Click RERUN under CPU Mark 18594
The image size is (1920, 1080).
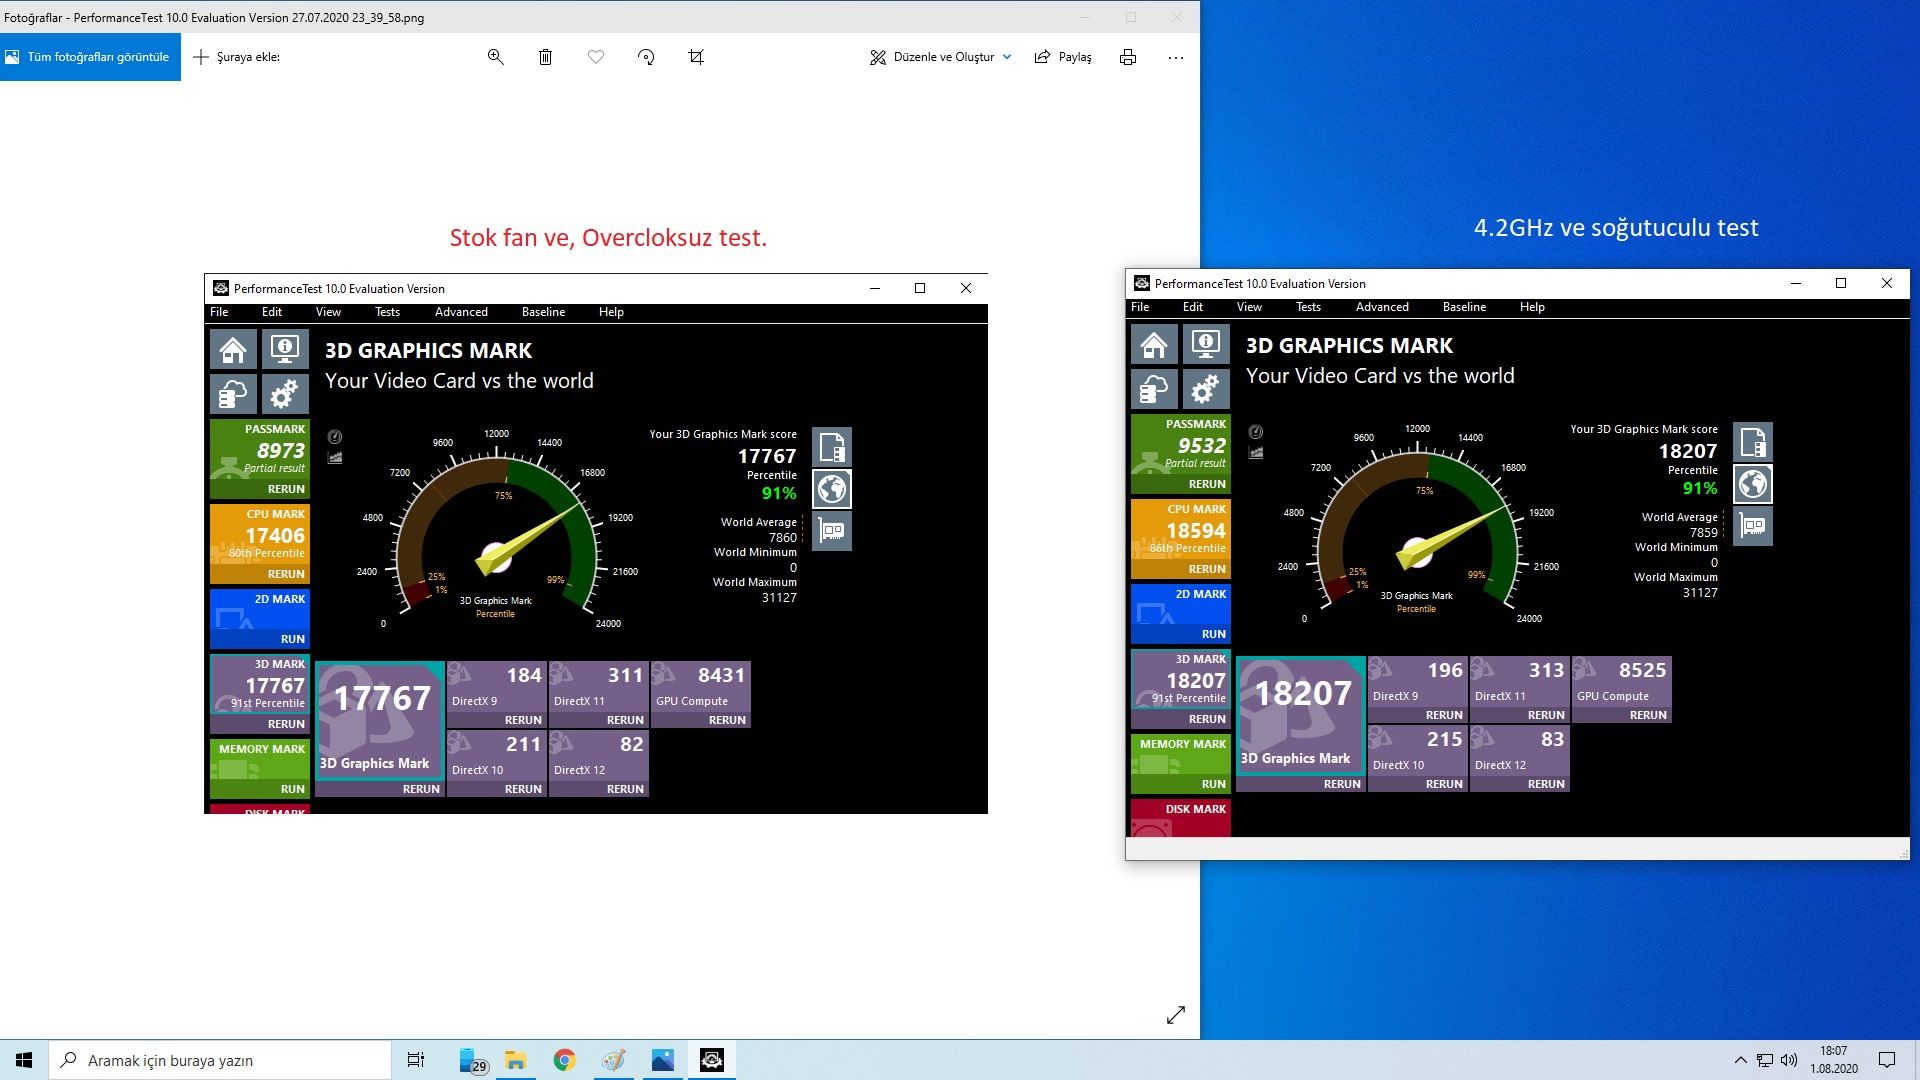[1206, 569]
